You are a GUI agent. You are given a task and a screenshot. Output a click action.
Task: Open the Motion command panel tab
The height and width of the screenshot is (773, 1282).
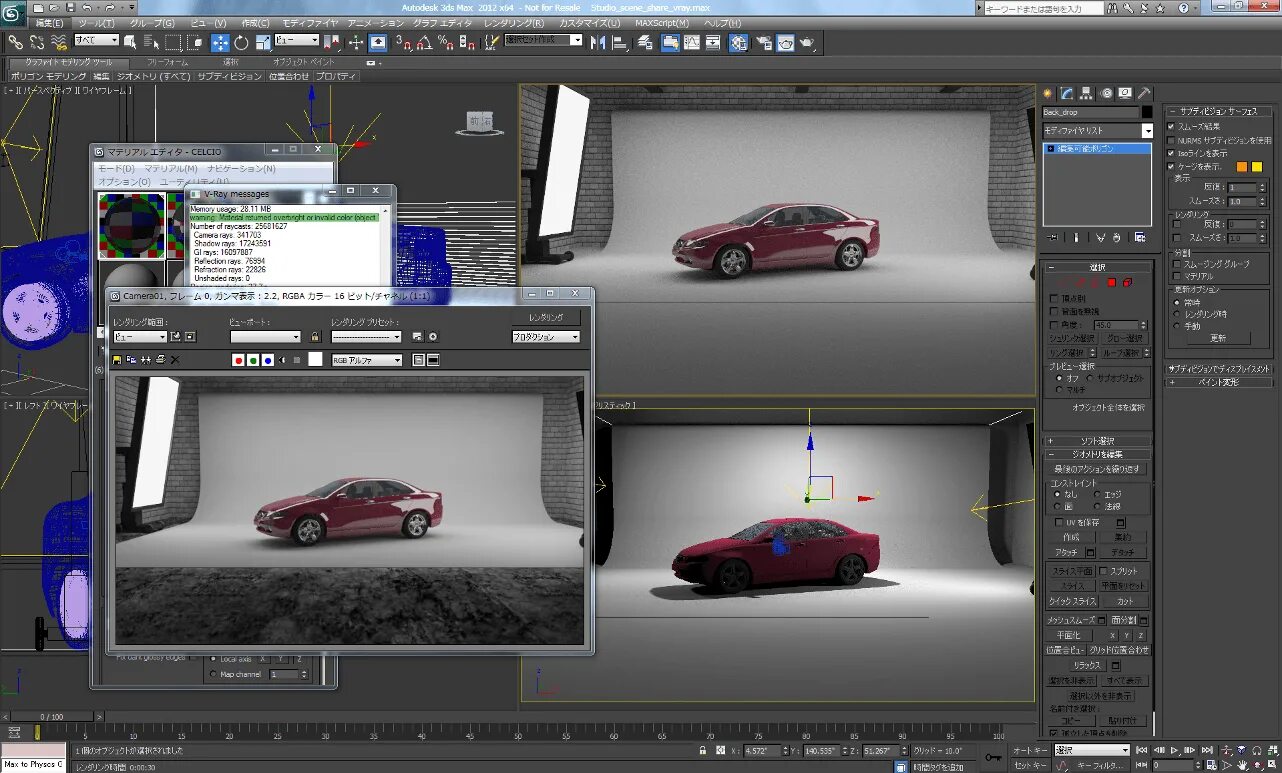pos(1106,93)
